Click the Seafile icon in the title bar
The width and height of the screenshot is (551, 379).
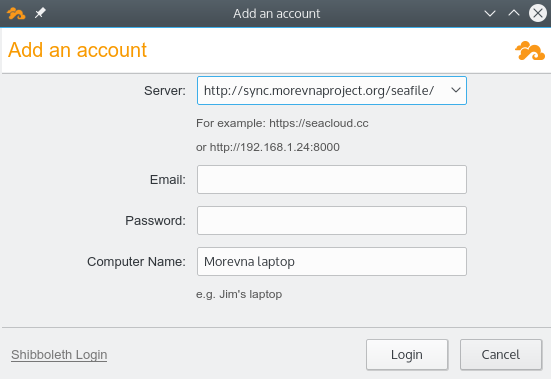(16, 13)
